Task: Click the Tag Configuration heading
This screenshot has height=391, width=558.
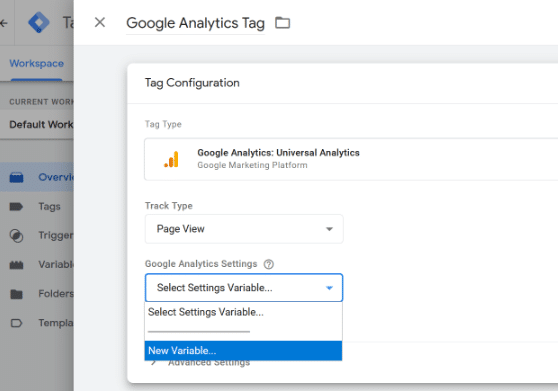Action: pos(192,83)
